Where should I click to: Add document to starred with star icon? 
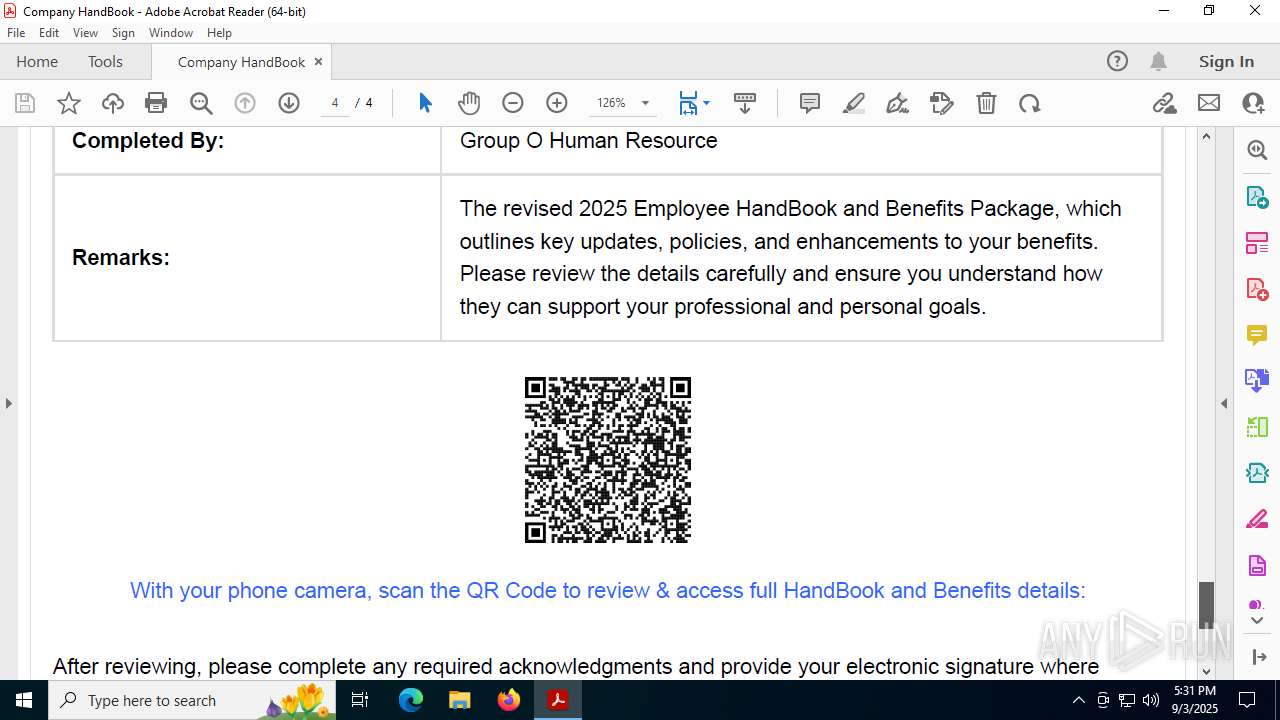pos(69,103)
